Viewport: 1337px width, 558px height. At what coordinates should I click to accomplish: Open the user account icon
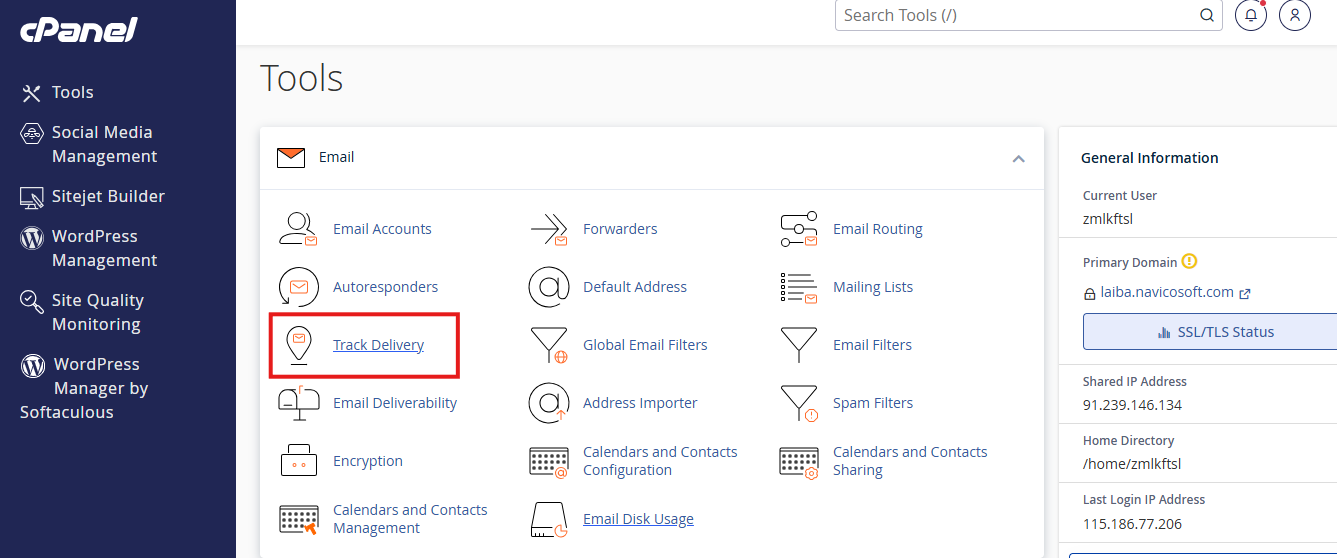1295,15
